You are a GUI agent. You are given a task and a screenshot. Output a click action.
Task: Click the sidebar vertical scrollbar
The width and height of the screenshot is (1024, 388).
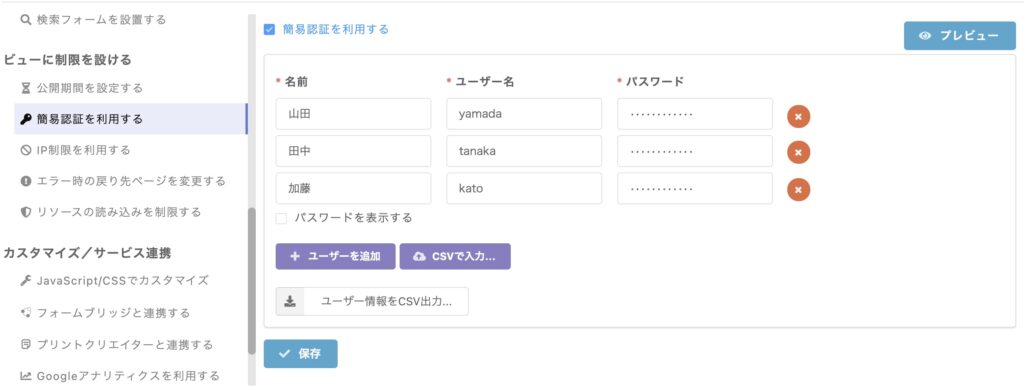252,281
